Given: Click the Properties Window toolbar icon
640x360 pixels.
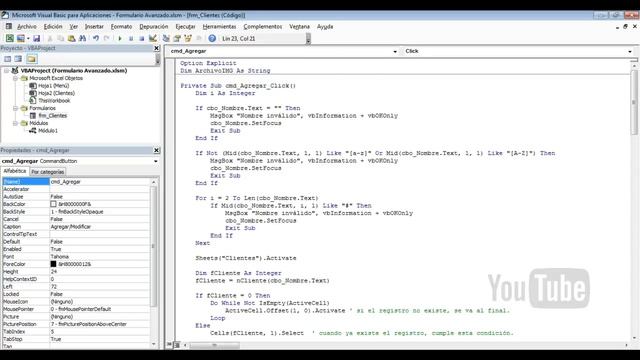Looking at the screenshot, I should click(x=177, y=38).
